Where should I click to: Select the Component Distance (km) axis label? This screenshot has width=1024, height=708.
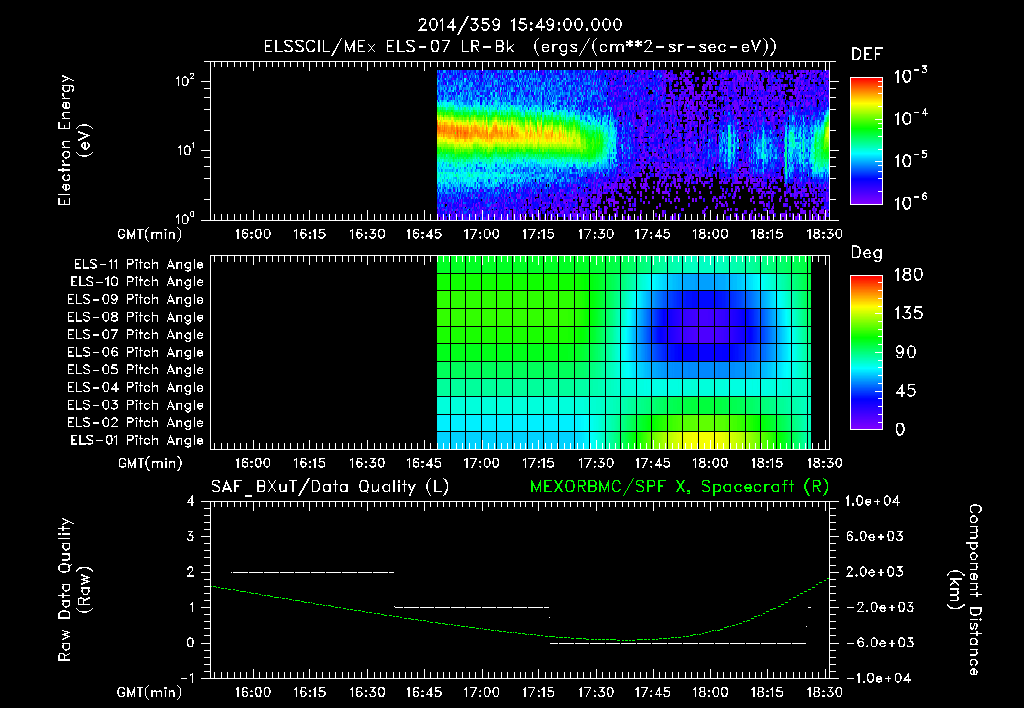965,590
